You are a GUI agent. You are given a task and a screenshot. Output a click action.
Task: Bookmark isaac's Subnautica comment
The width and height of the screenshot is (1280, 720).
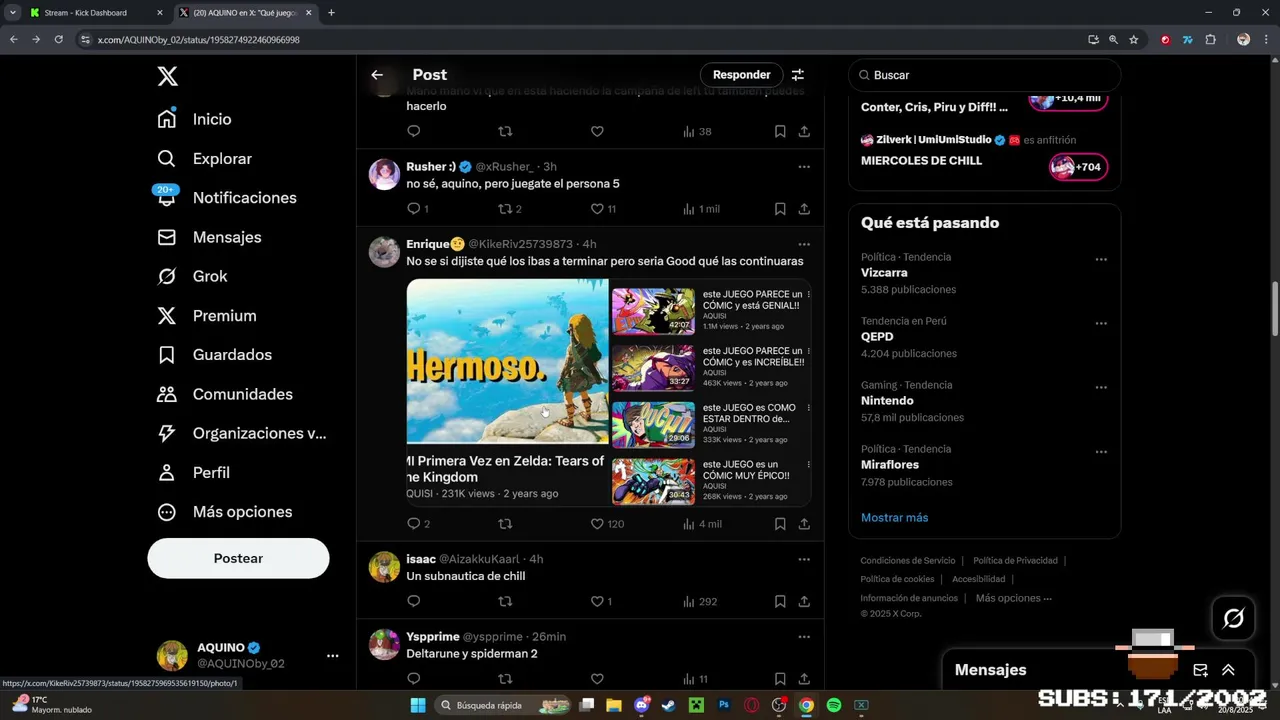[x=780, y=602]
